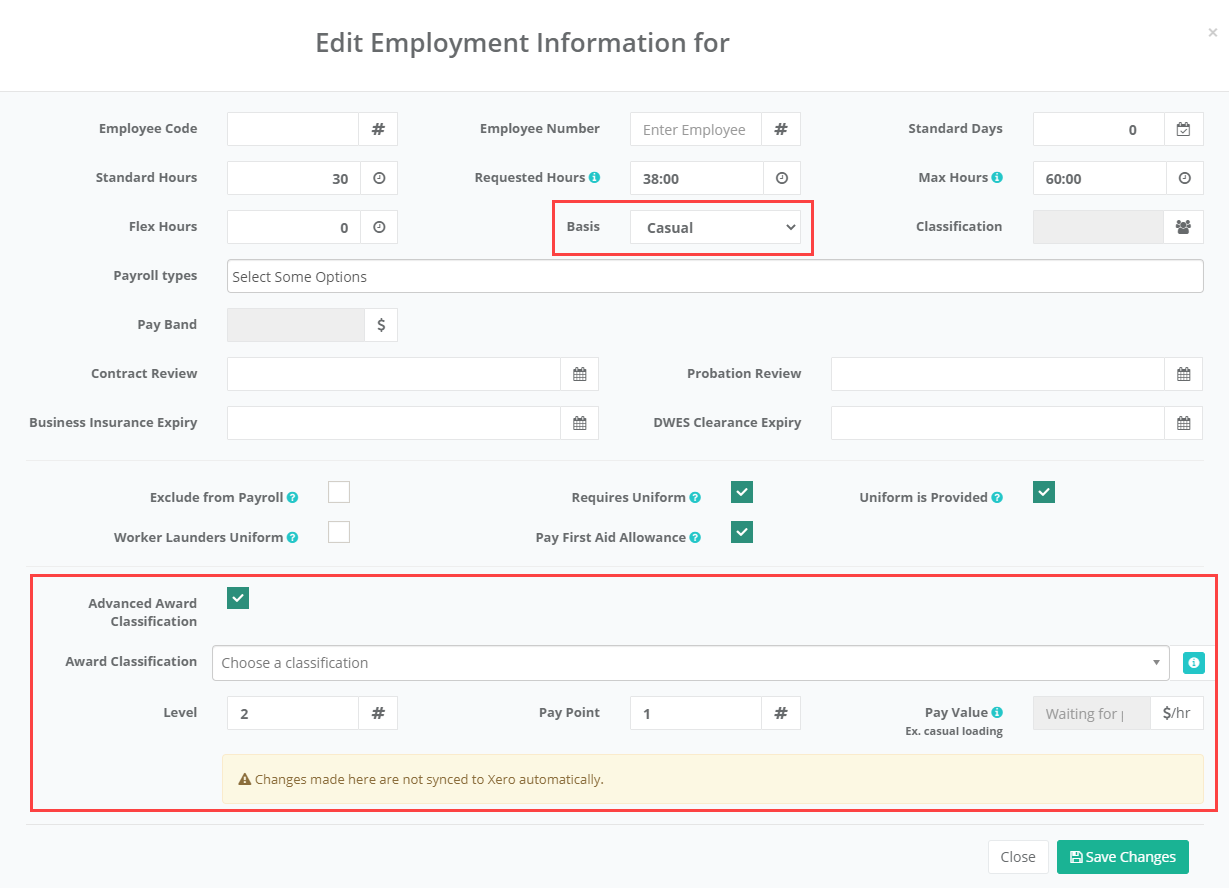Click the Close button beside Save Changes

(1018, 857)
